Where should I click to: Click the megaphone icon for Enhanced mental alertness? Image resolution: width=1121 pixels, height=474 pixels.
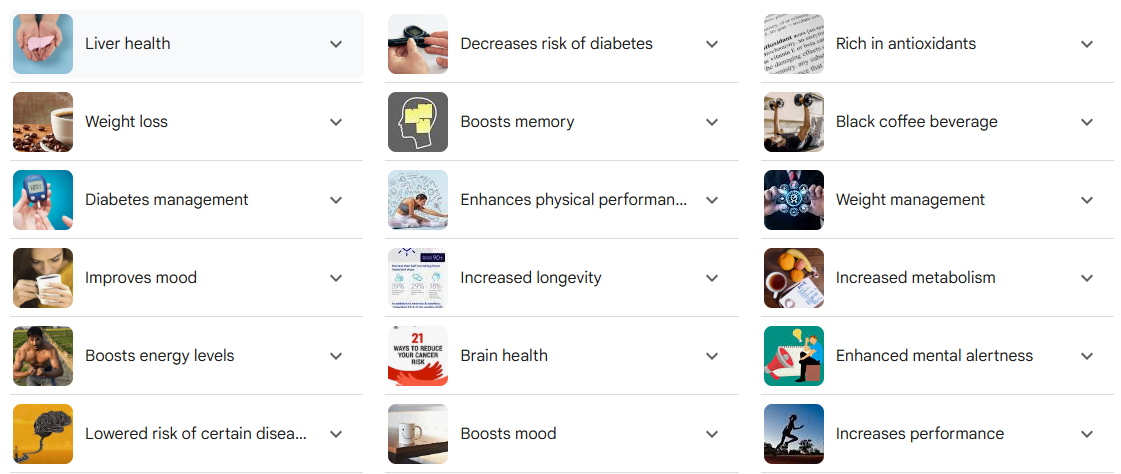(x=793, y=356)
